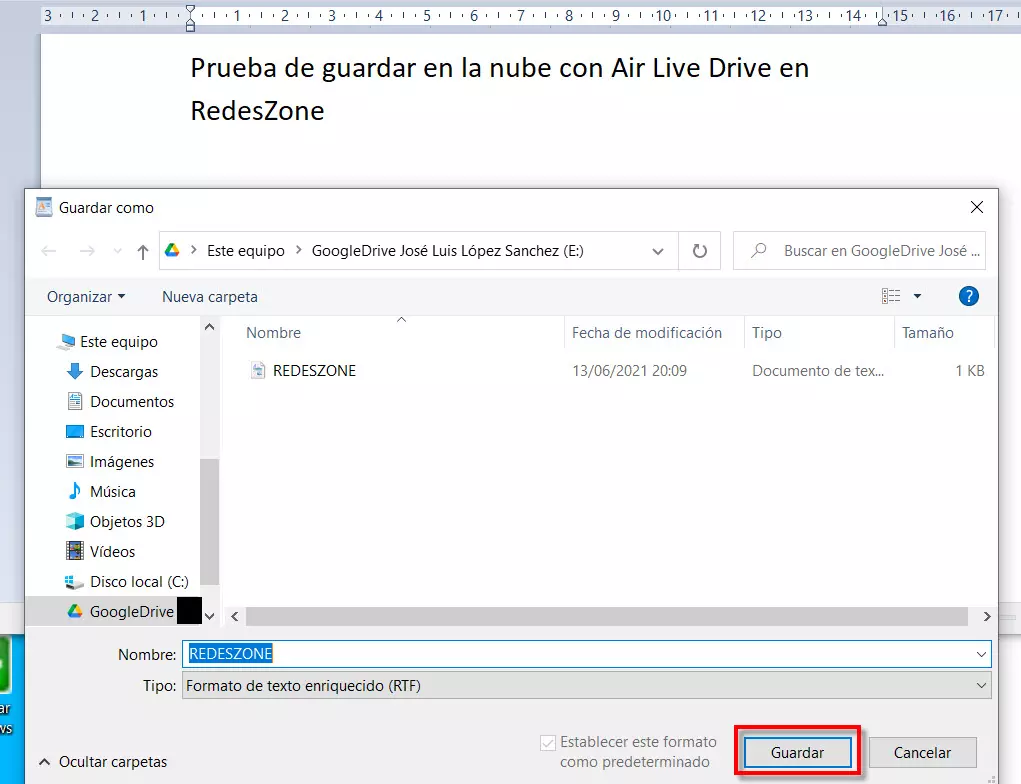Click the Refresh folder icon
Image resolution: width=1021 pixels, height=784 pixels.
point(700,251)
